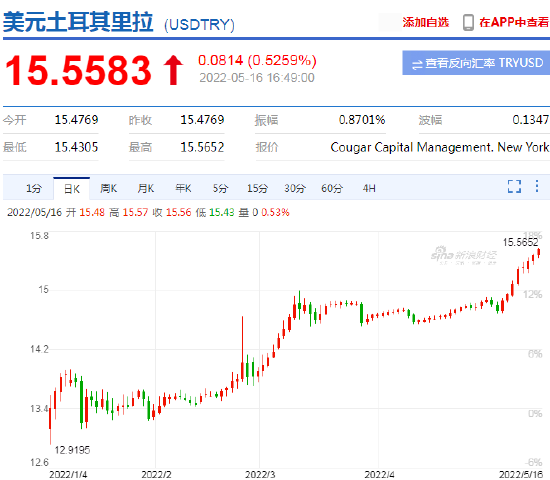This screenshot has height=480, width=550.
Task: Click the change value 0.0814 (0.5259%)
Action: pyautogui.click(x=257, y=60)
